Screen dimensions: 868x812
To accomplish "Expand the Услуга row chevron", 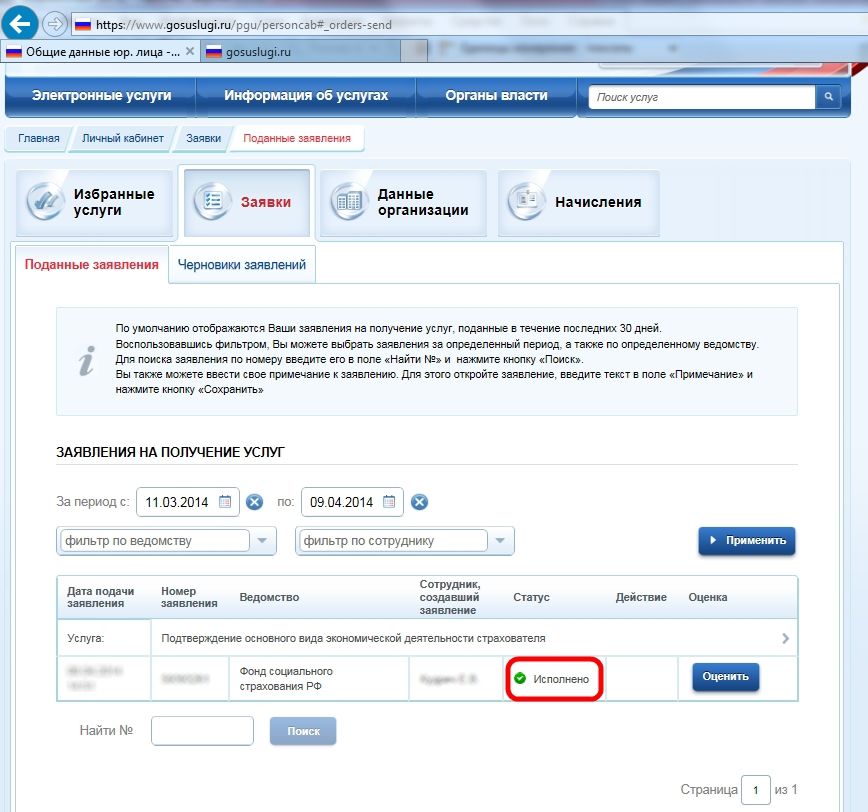I will point(785,638).
